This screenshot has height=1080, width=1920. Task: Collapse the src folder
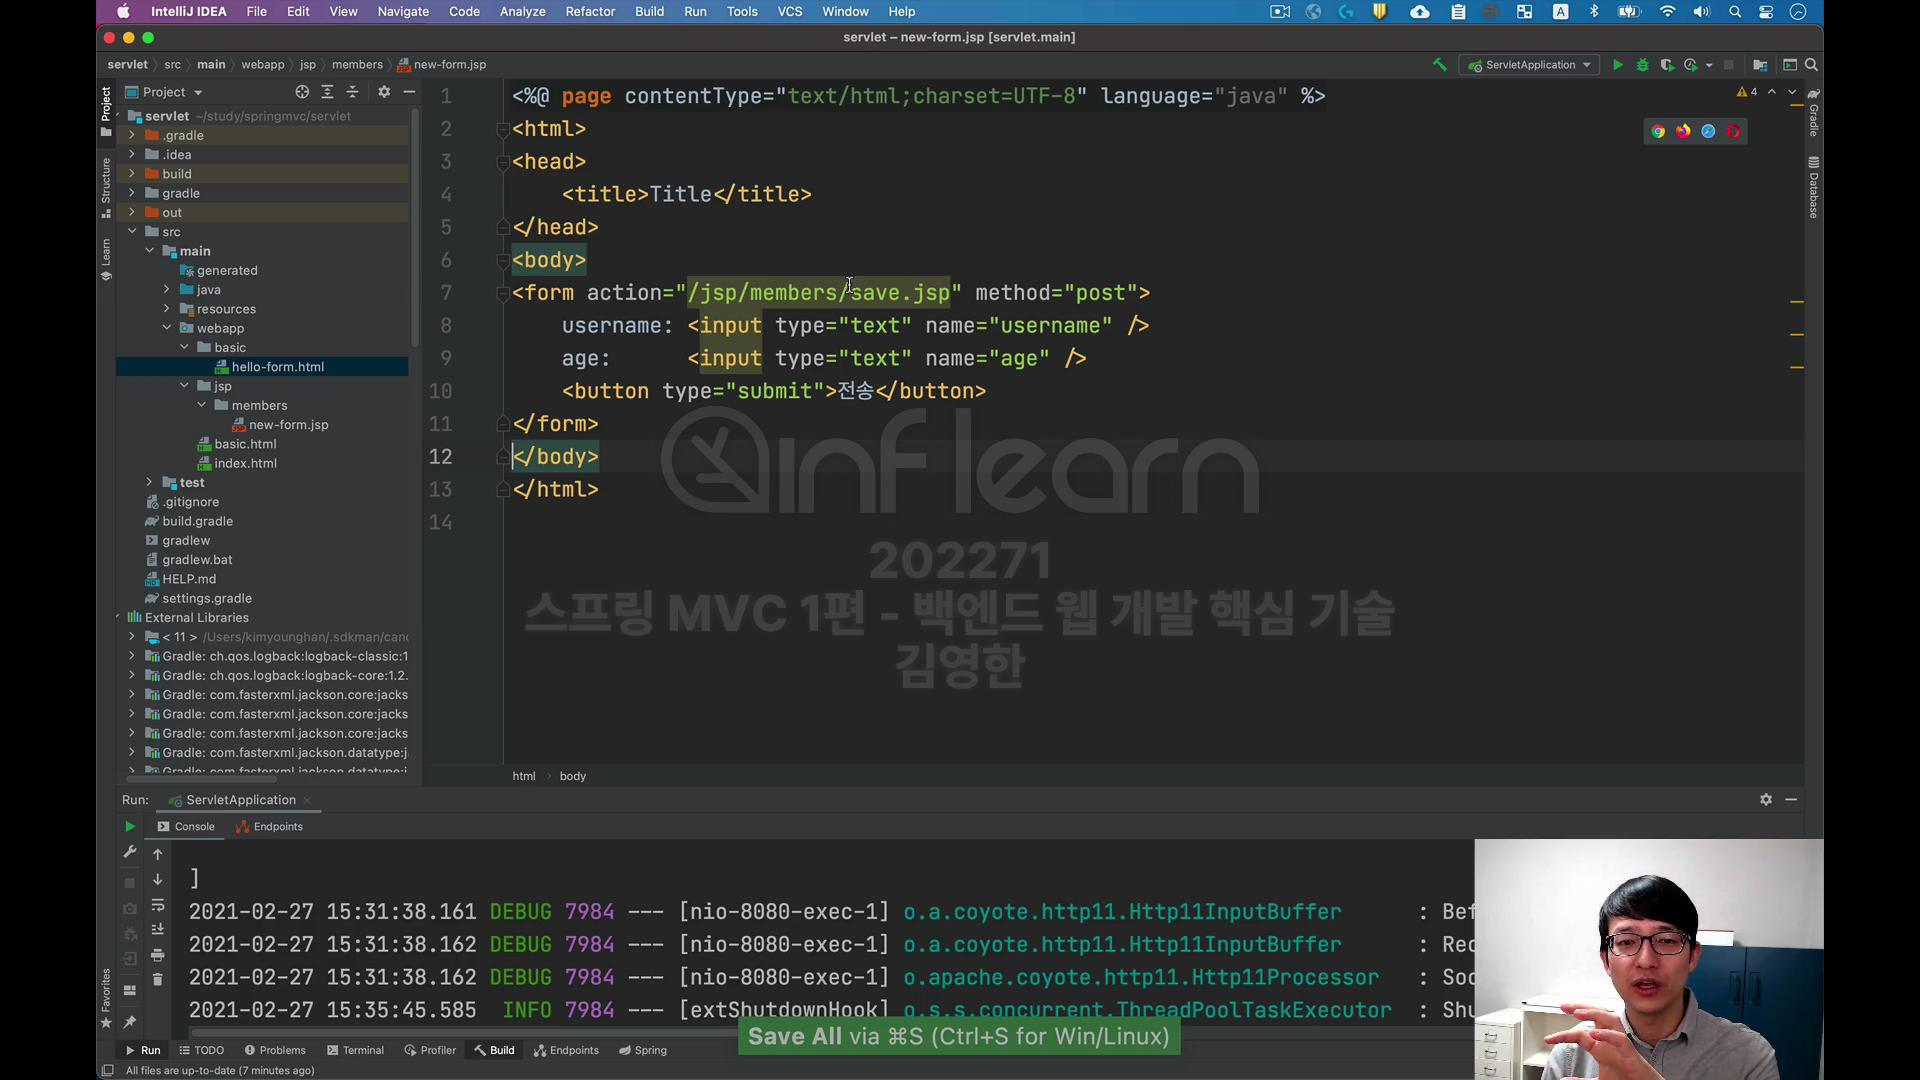131,231
